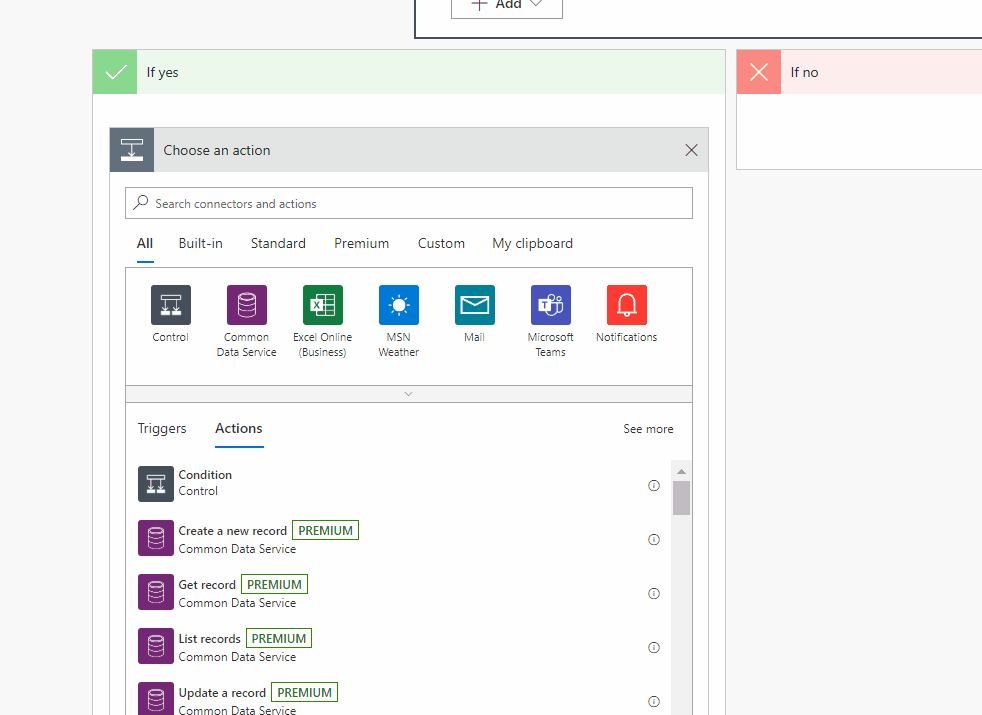Click the search connectors input field

pos(400,202)
